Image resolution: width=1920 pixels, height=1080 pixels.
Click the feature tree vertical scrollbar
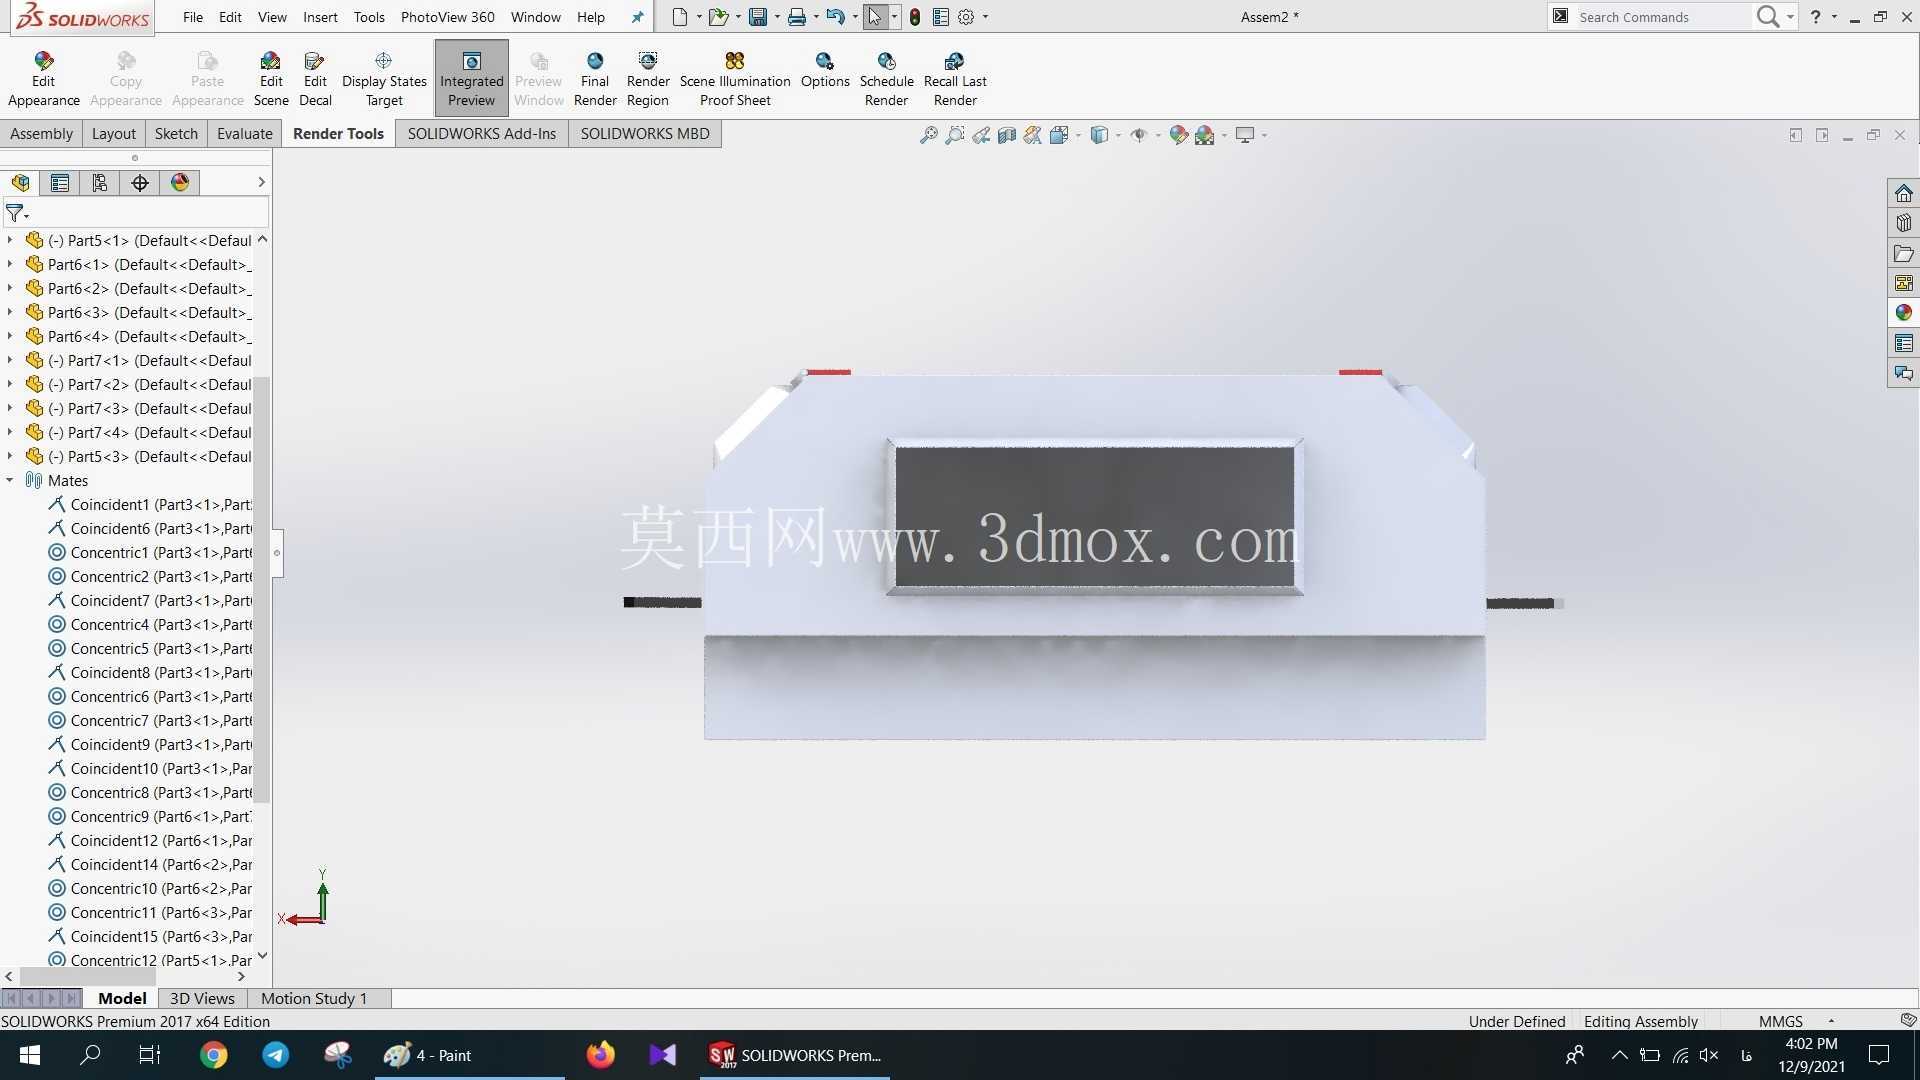[262, 589]
